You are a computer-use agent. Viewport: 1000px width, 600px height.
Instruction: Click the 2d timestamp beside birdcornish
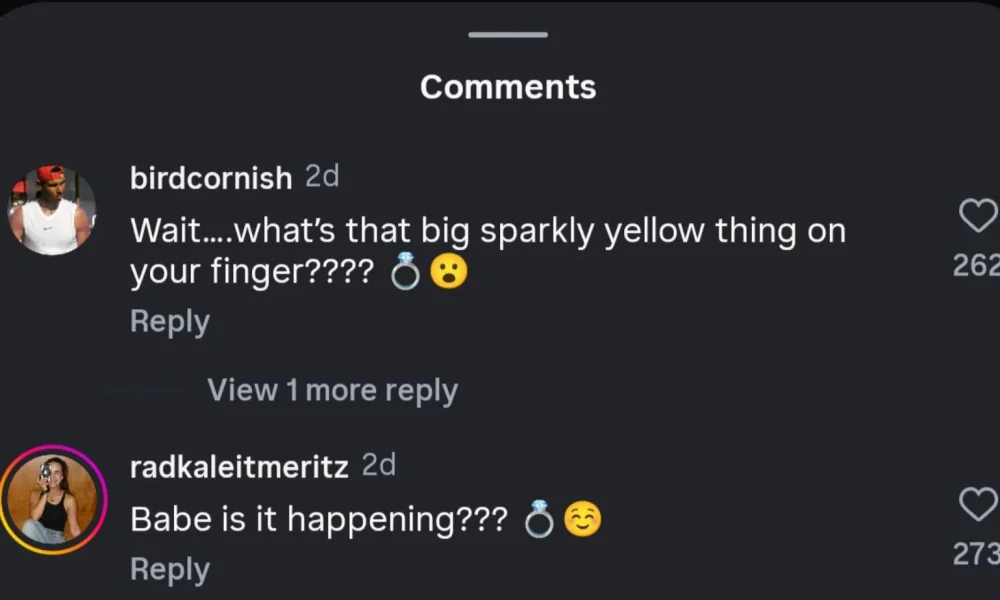[x=322, y=177]
